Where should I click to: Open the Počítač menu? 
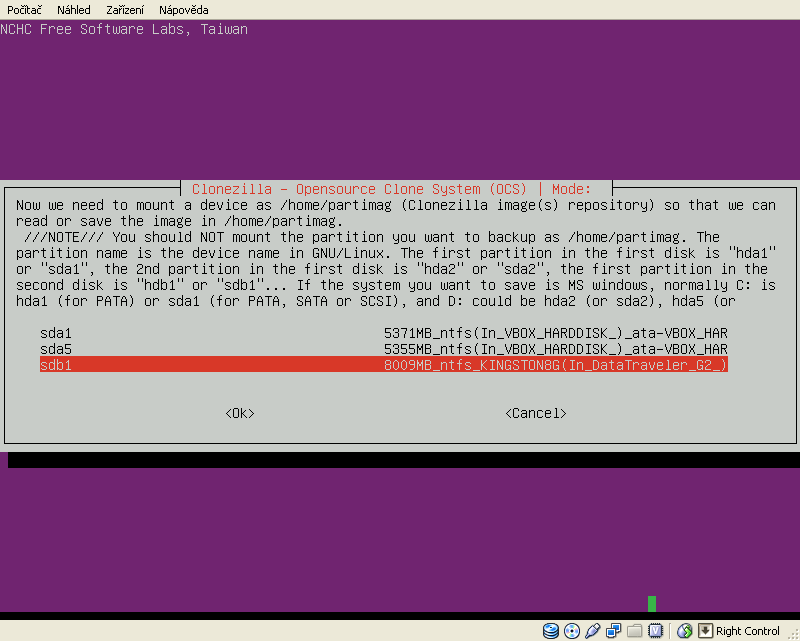click(x=24, y=9)
